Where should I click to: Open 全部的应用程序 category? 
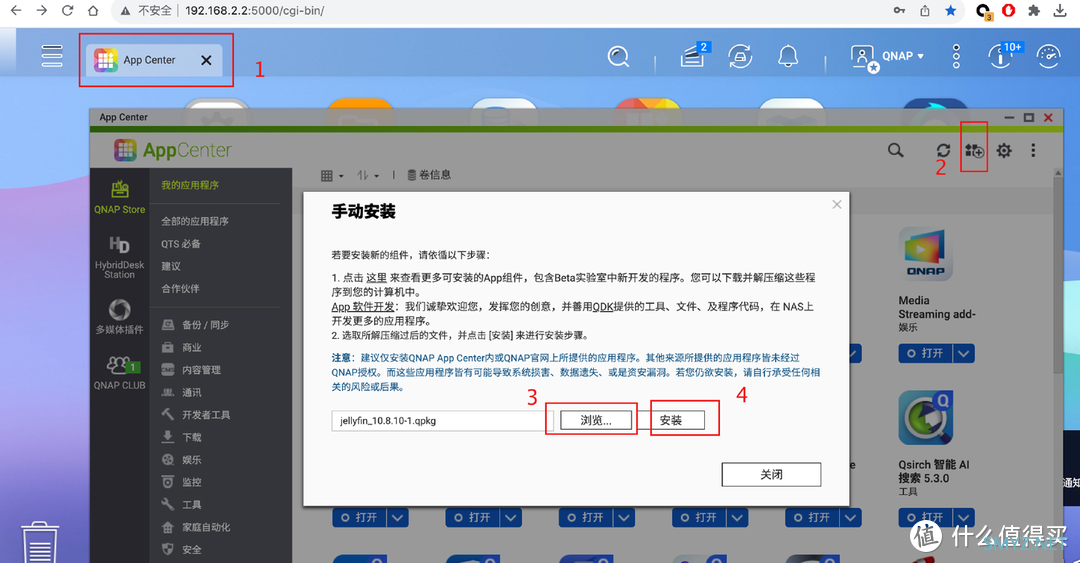pos(195,221)
